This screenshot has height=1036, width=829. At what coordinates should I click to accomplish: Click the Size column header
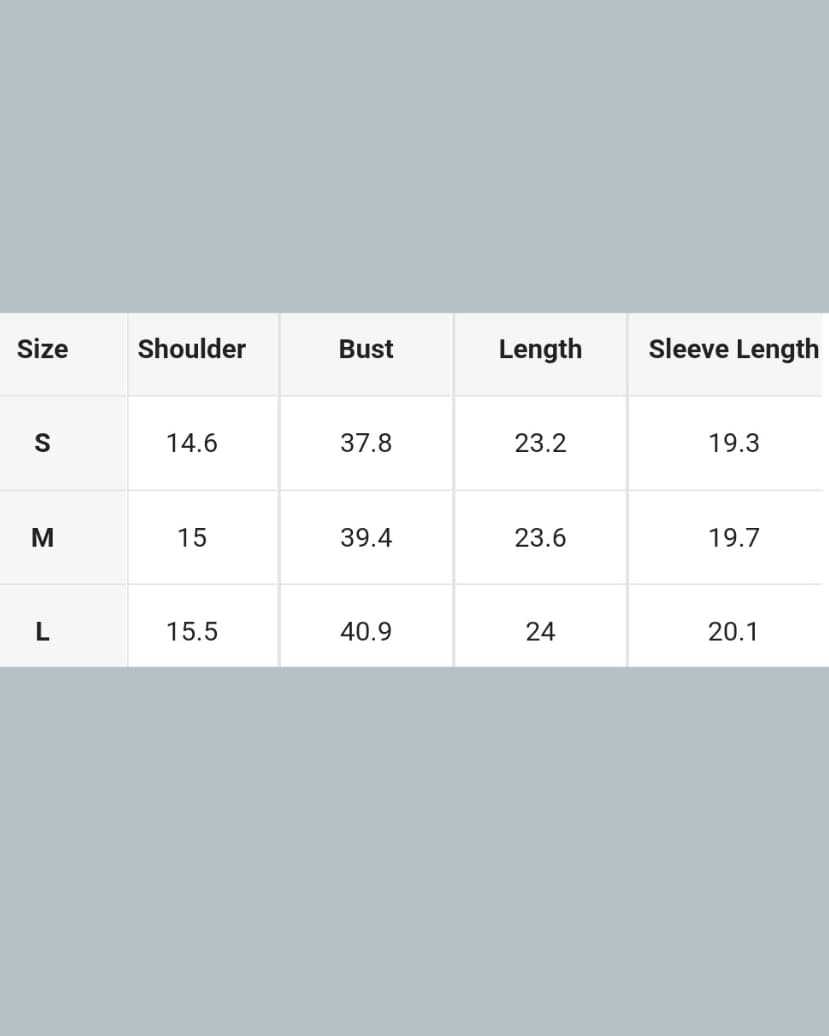(43, 349)
